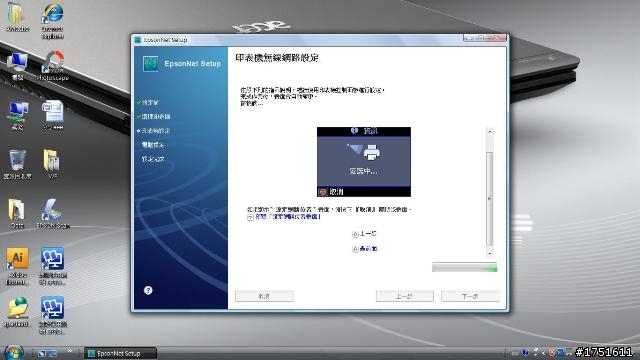Viewport: 640px width, 360px height.
Task: Click the red security icon in the system tray
Action: 552,352
